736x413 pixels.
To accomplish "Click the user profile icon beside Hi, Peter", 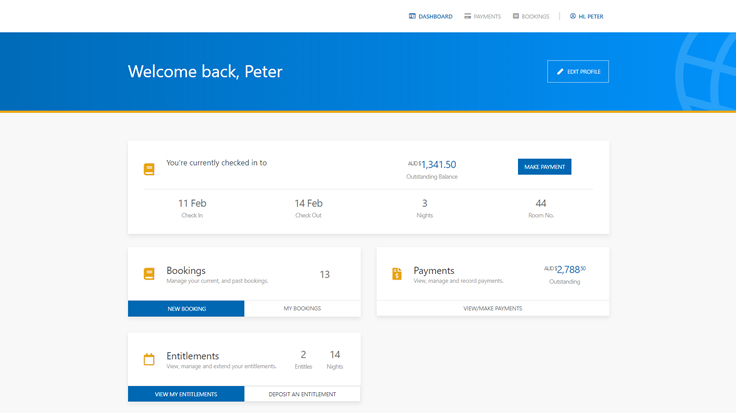I will (x=573, y=16).
